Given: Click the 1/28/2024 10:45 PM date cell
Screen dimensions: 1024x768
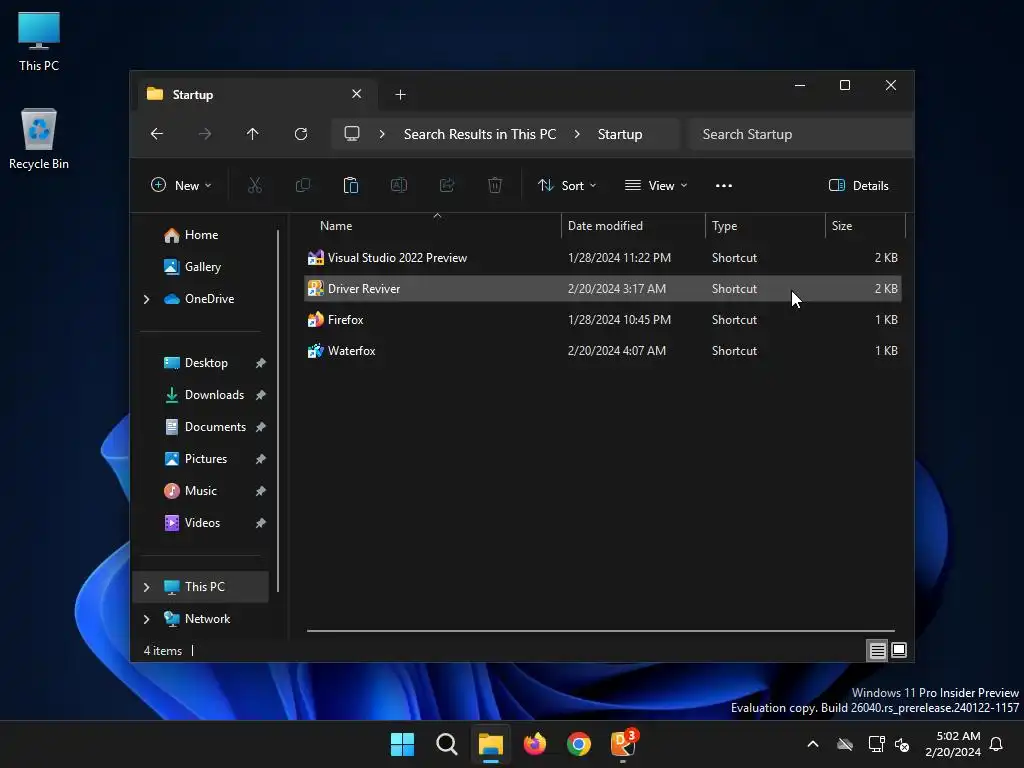Looking at the screenshot, I should (x=619, y=319).
